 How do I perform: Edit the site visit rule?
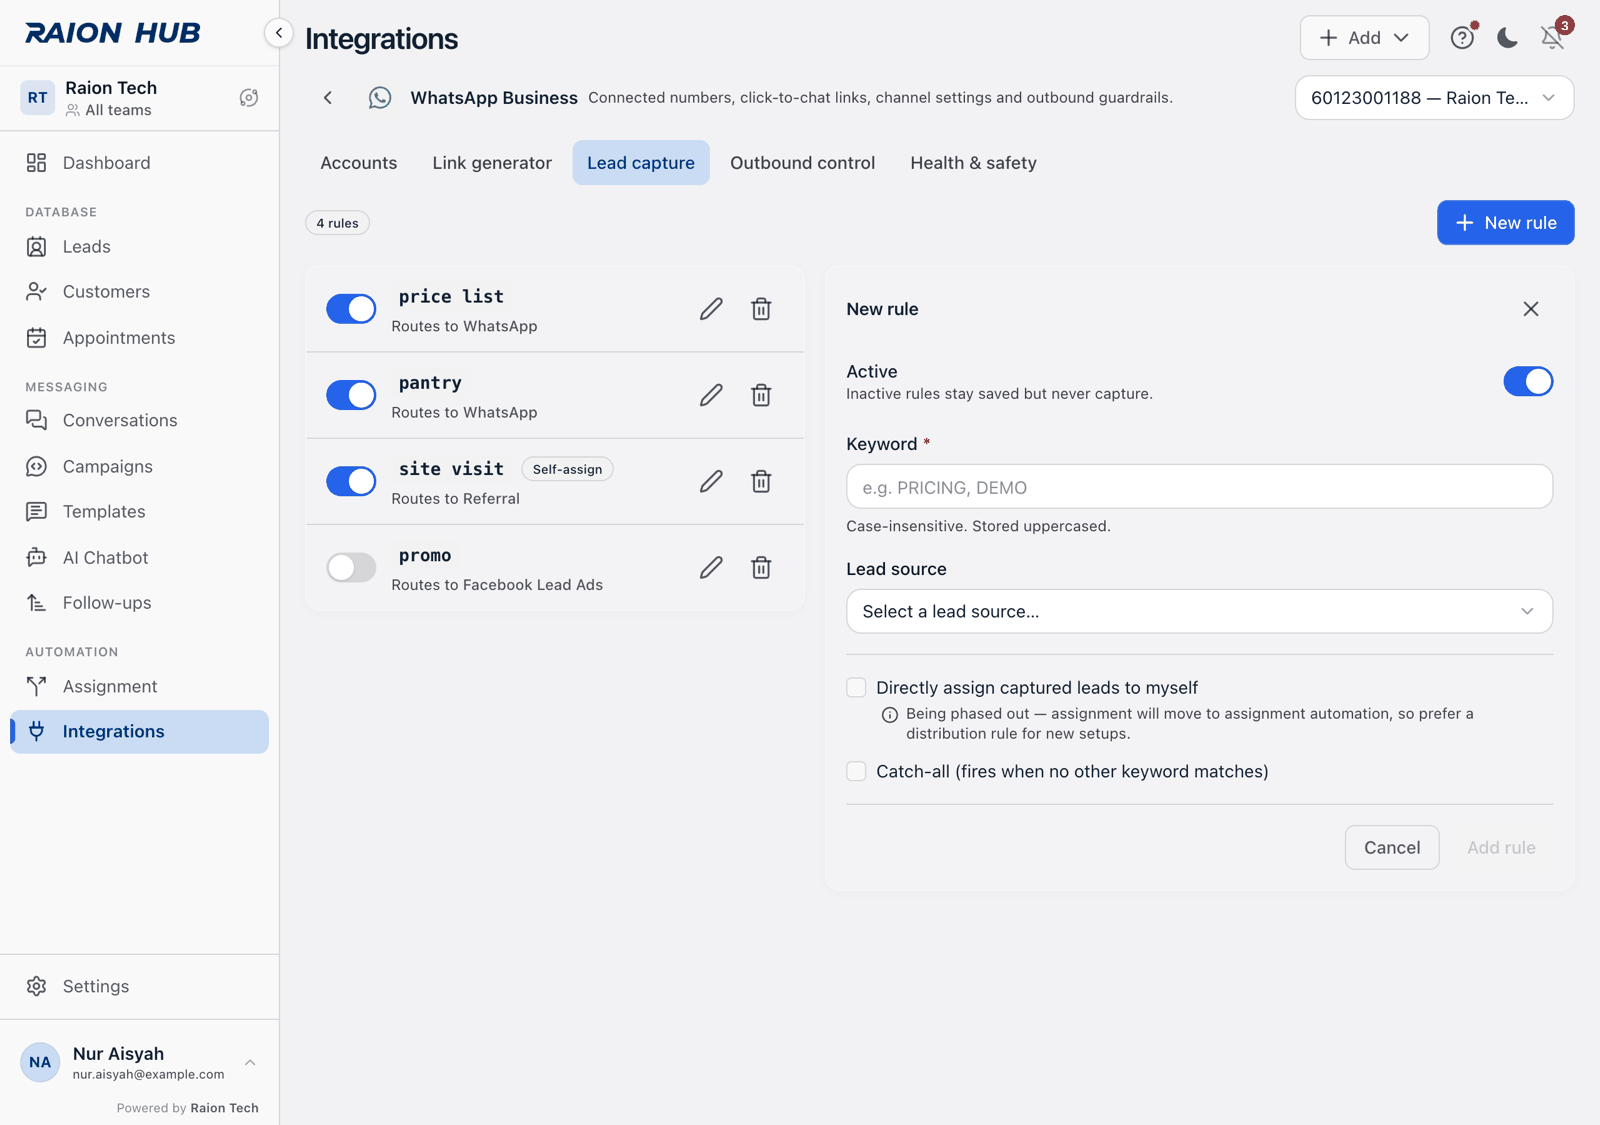coord(711,481)
